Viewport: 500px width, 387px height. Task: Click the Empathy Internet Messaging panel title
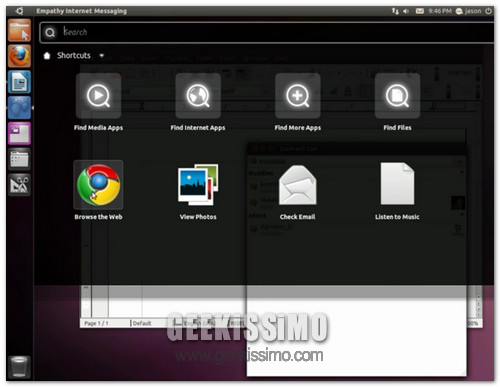pyautogui.click(x=82, y=11)
